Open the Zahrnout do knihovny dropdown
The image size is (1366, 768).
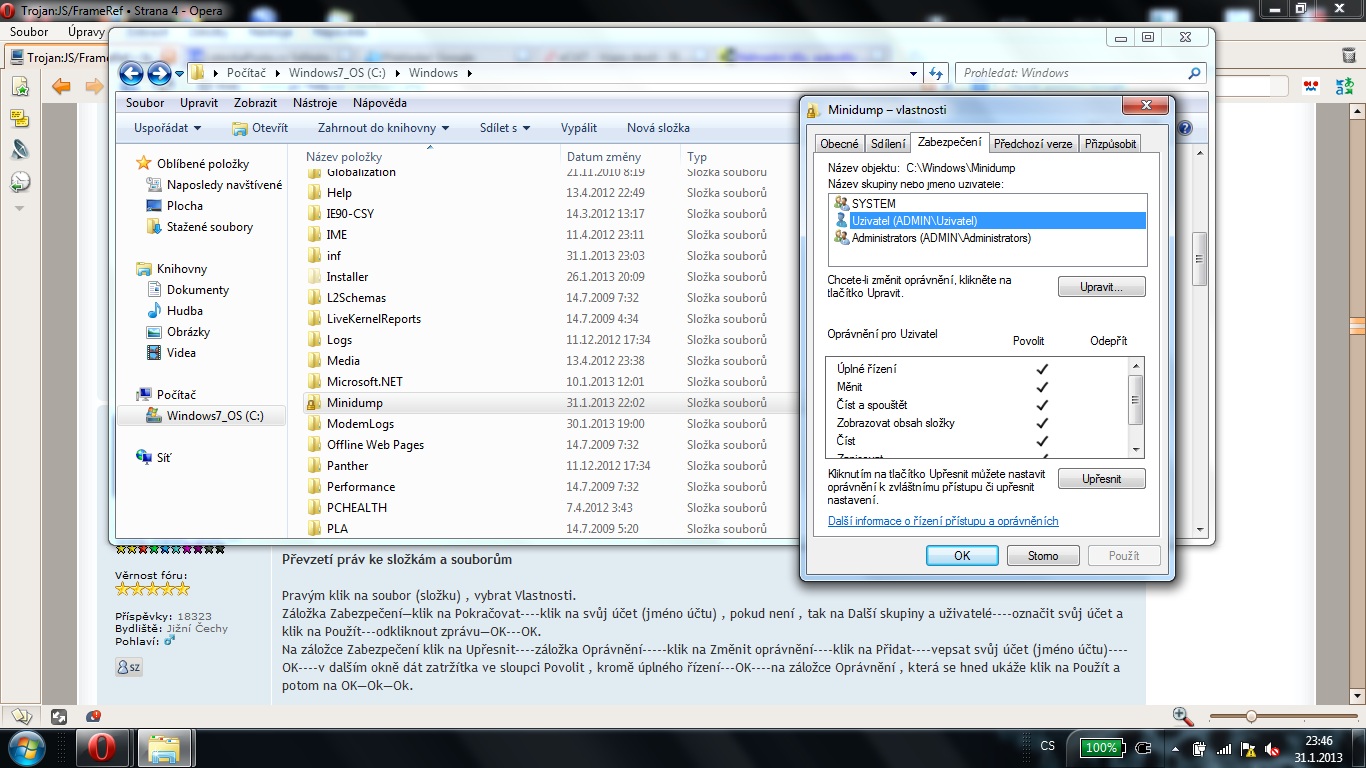click(x=383, y=128)
